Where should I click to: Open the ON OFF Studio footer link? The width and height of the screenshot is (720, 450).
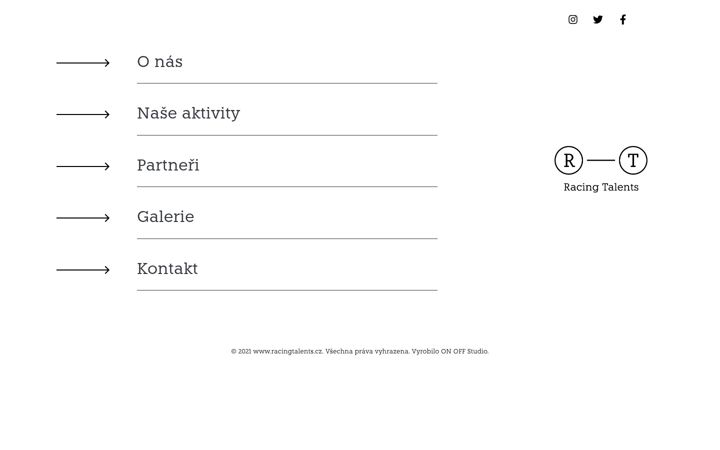(464, 351)
